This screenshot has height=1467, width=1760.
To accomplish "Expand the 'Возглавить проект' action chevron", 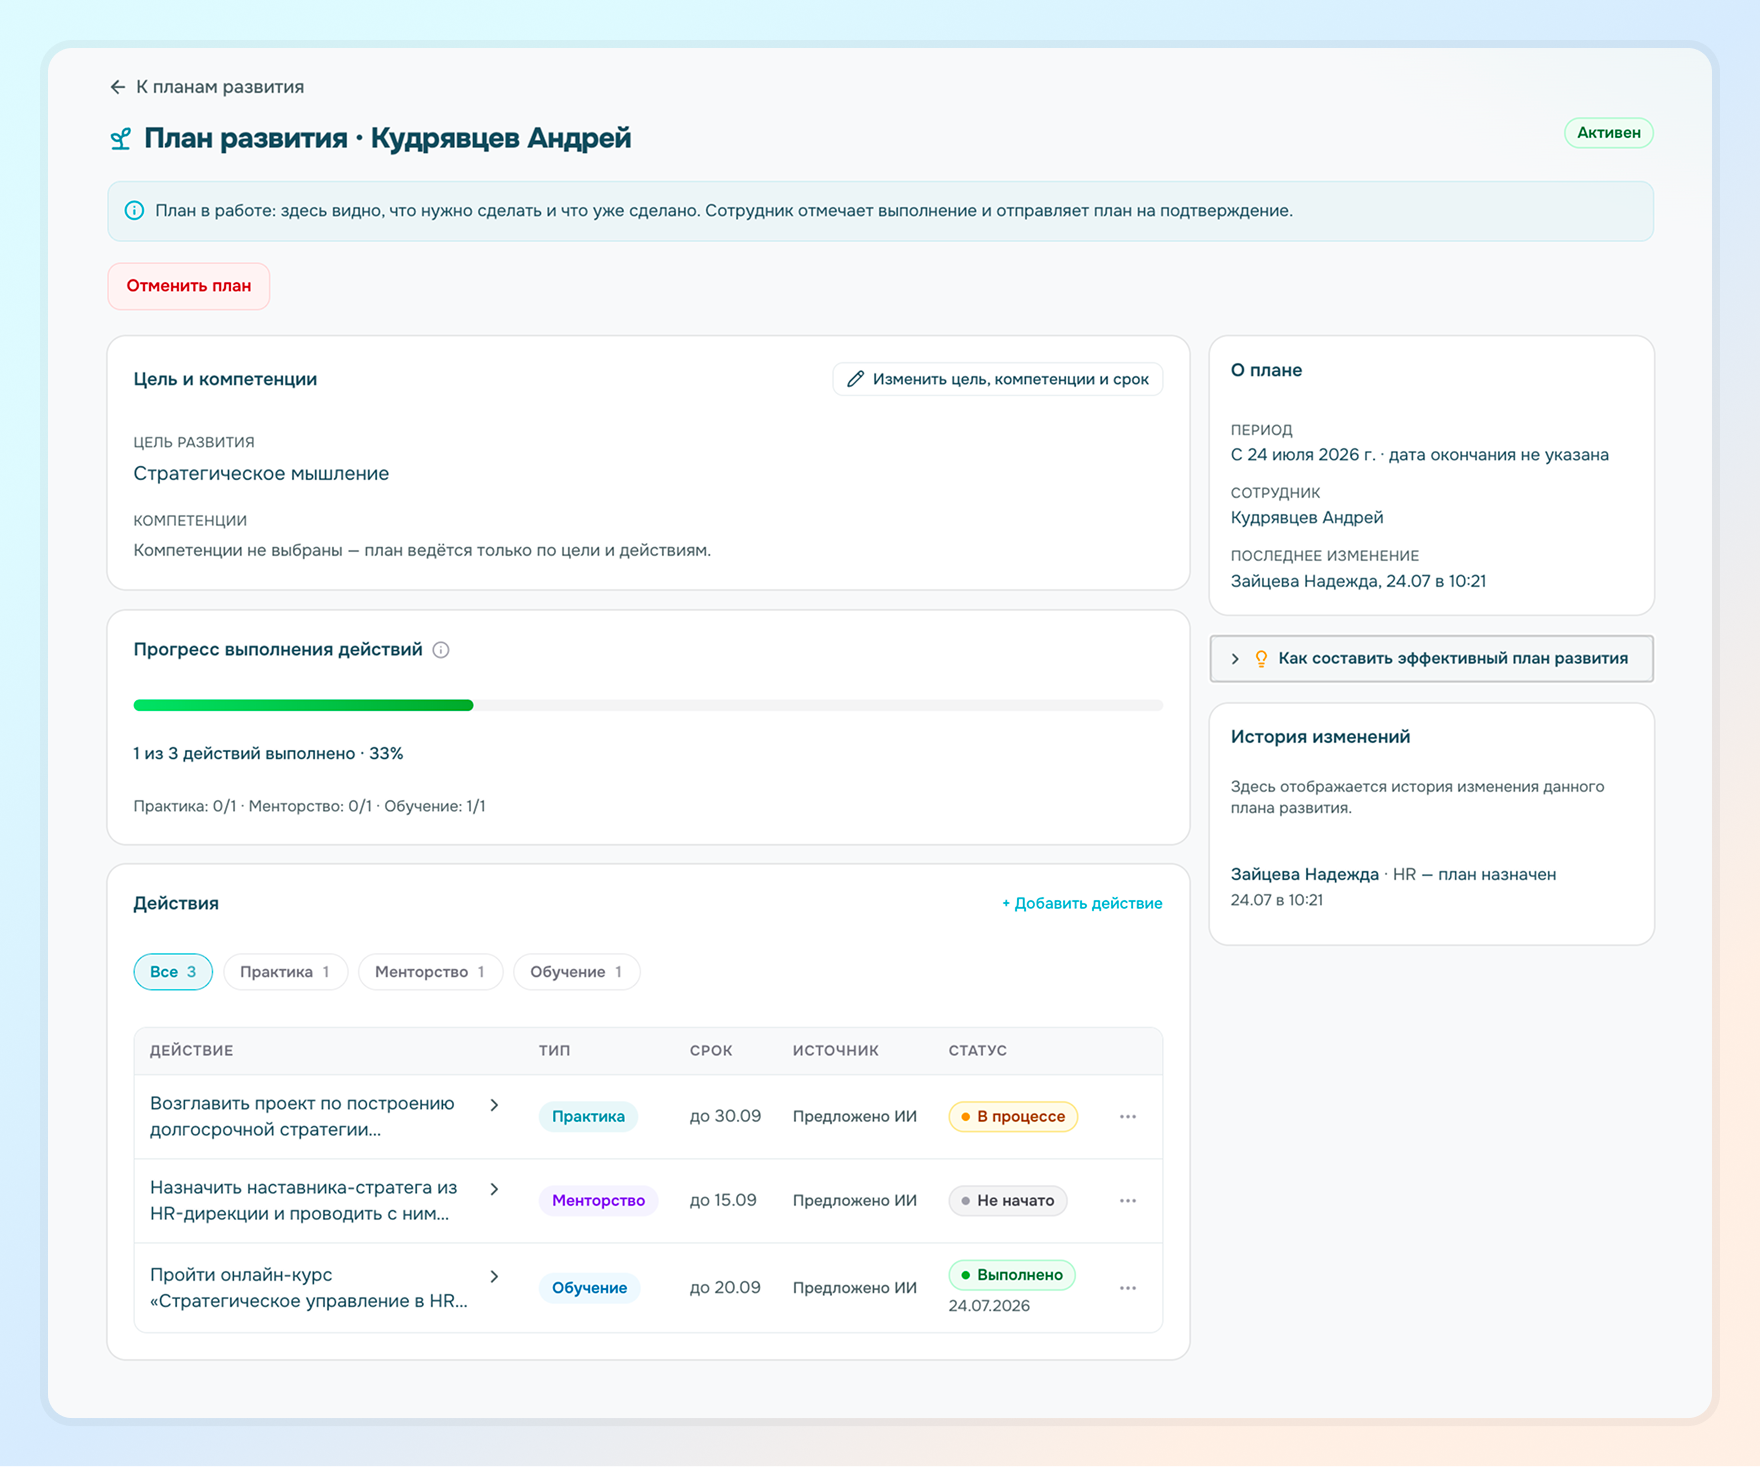I will (494, 1105).
